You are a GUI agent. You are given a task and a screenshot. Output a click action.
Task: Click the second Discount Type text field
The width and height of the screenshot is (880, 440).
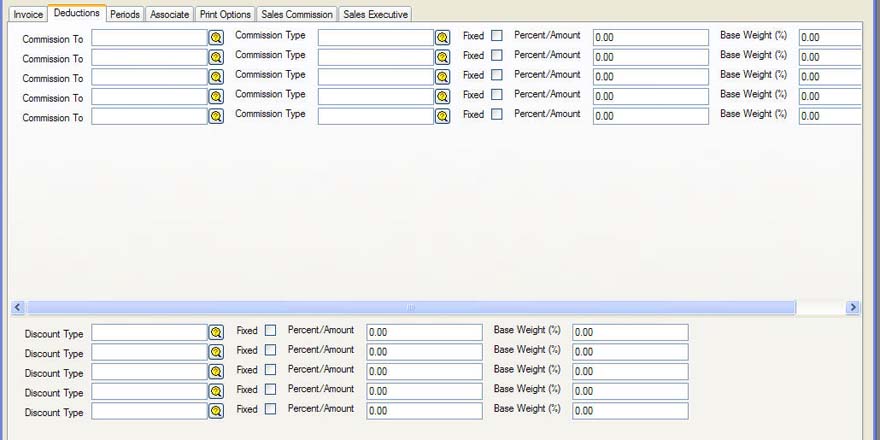(x=149, y=352)
